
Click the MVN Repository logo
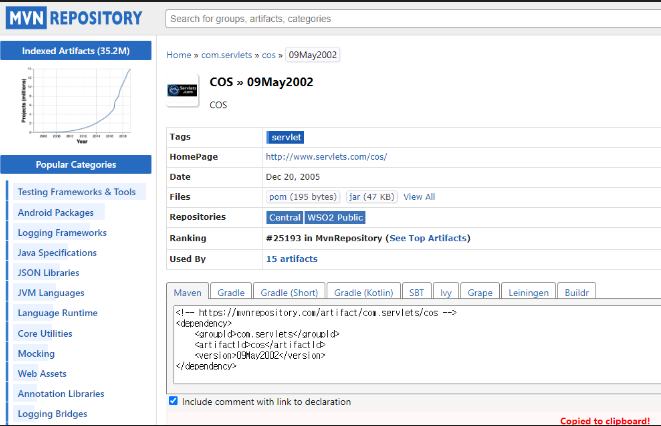point(74,18)
